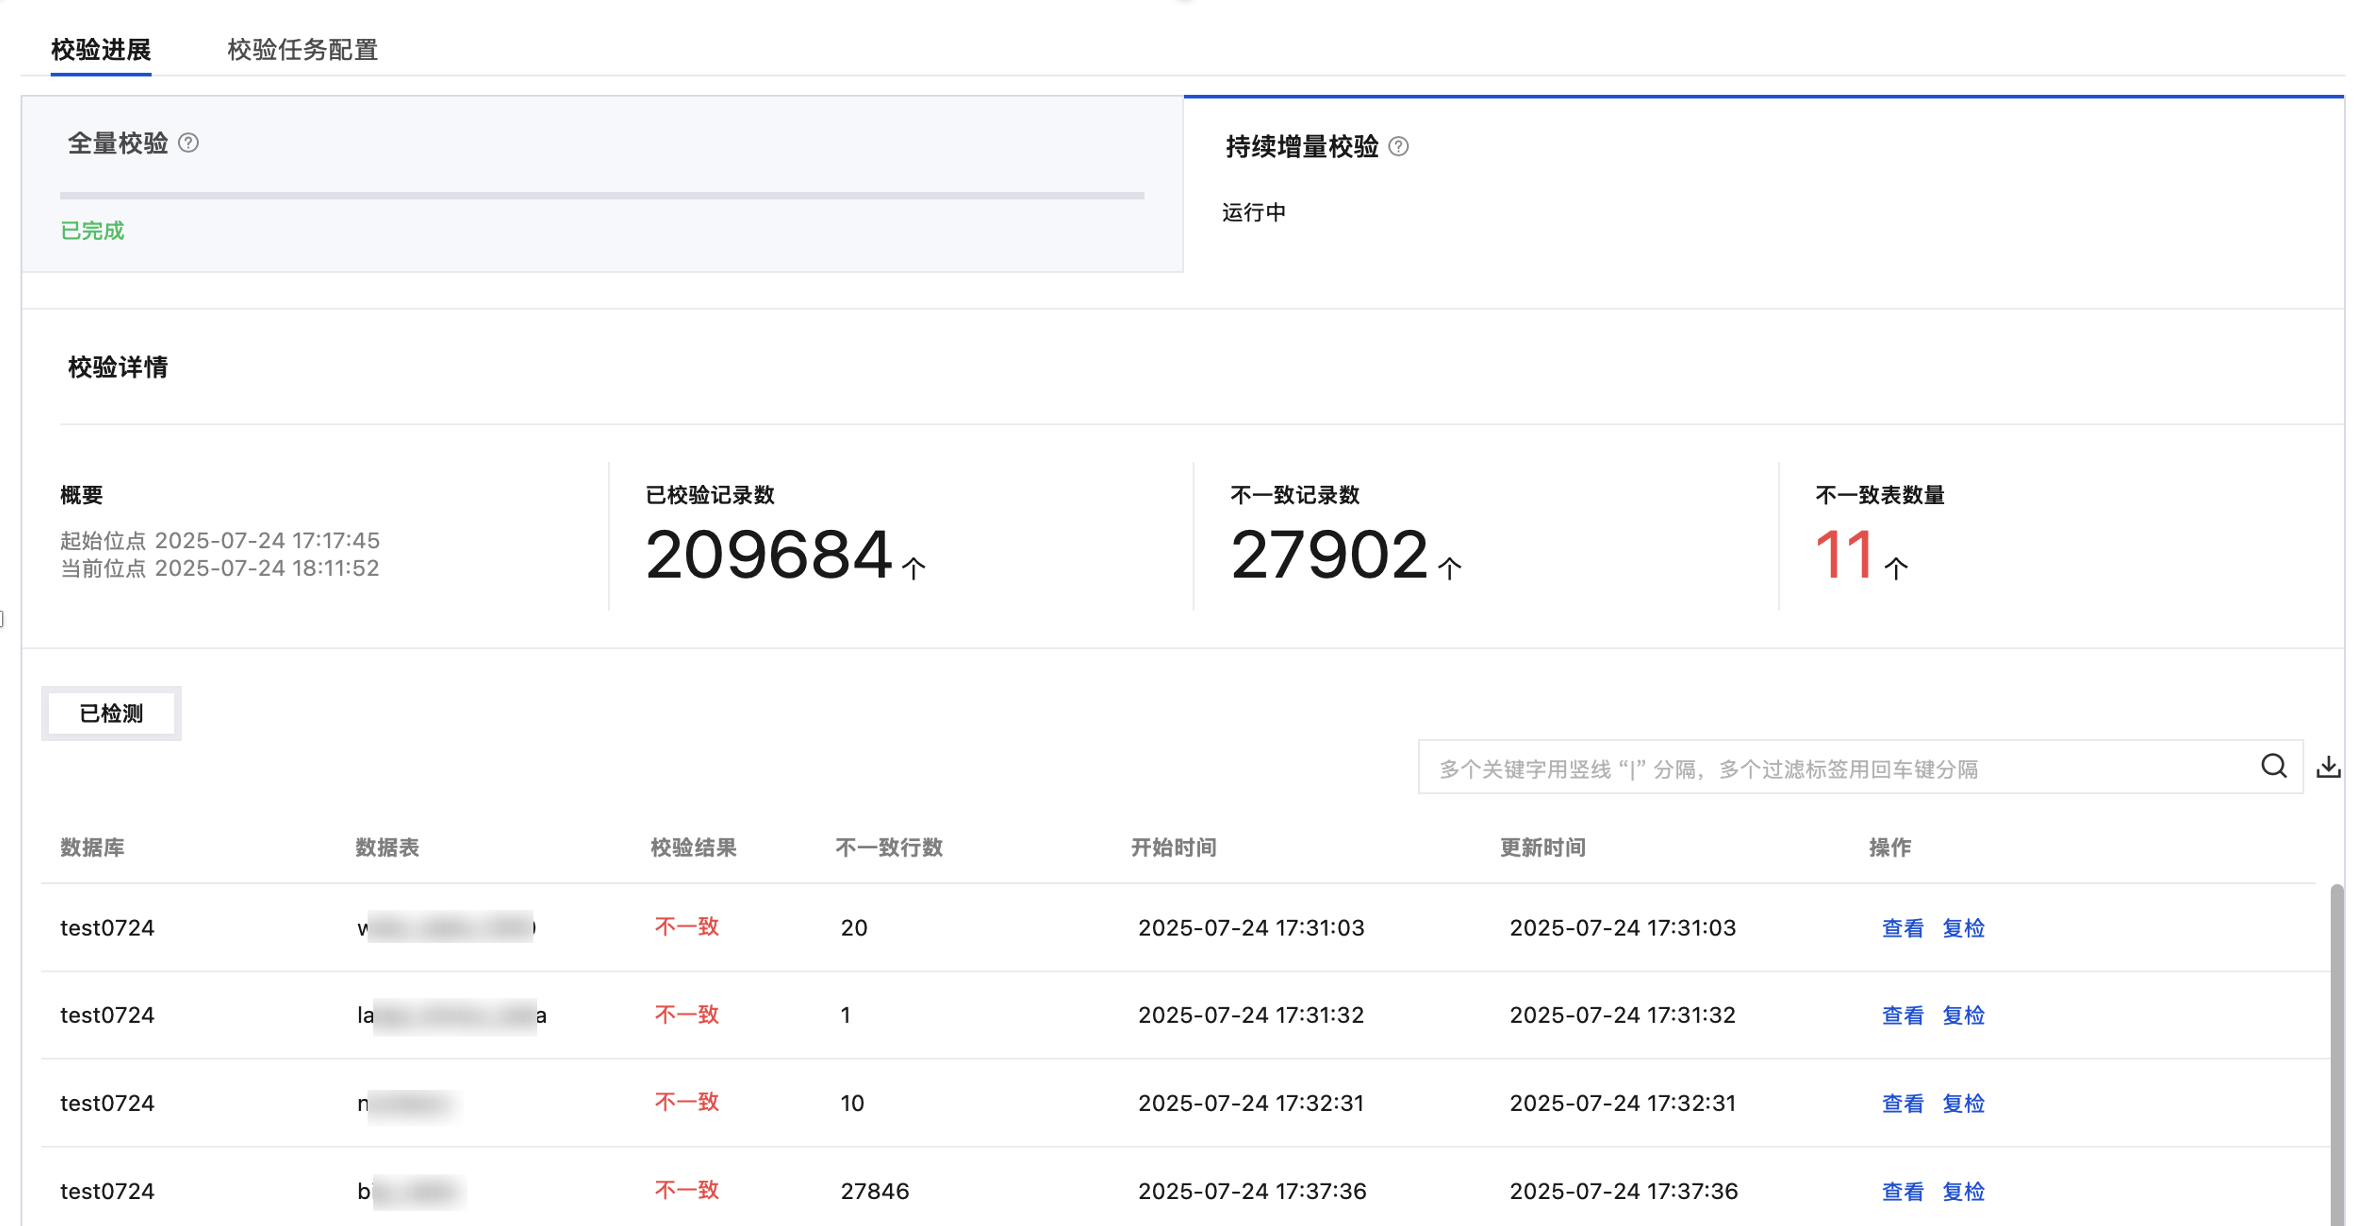Click arrow icon next to 209684

[x=913, y=568]
